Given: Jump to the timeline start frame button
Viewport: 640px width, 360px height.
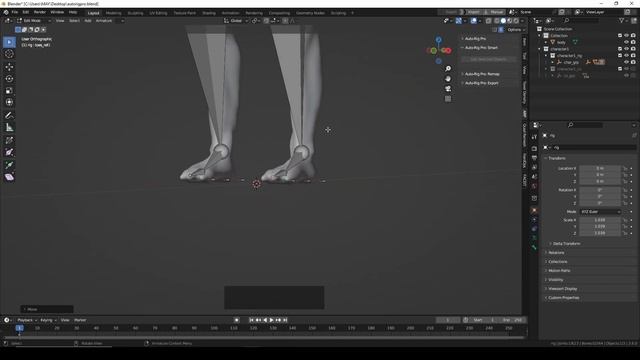Looking at the screenshot, I should 251,320.
